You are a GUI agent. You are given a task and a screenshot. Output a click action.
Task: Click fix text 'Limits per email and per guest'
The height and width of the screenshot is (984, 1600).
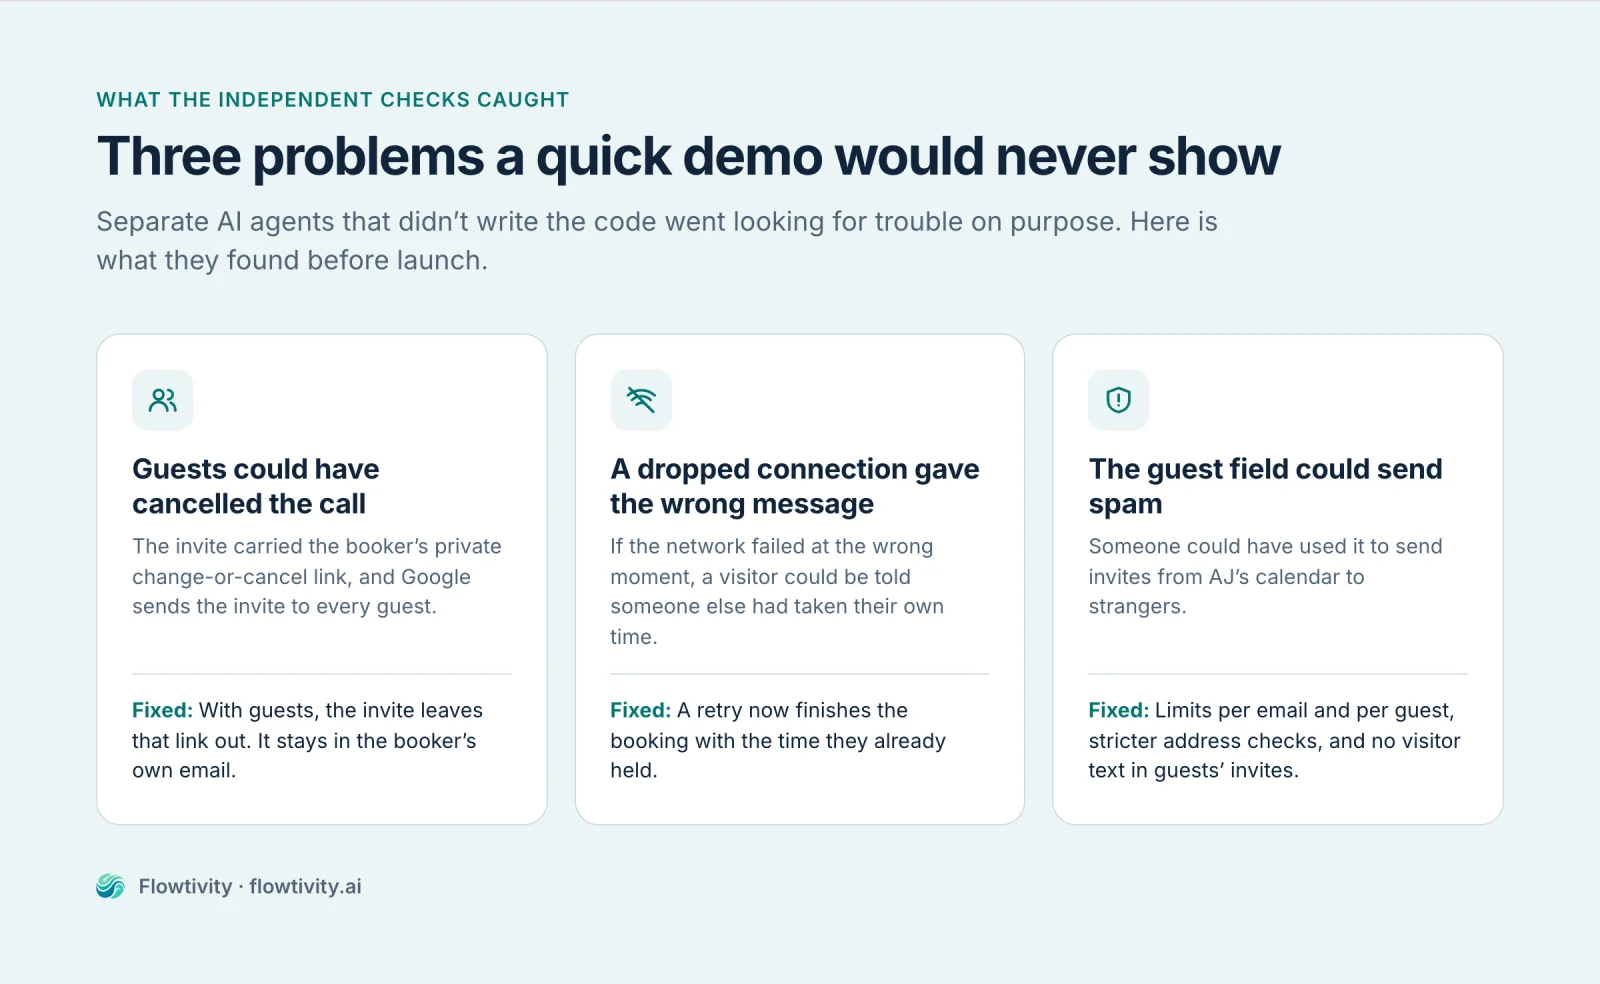1303,711
